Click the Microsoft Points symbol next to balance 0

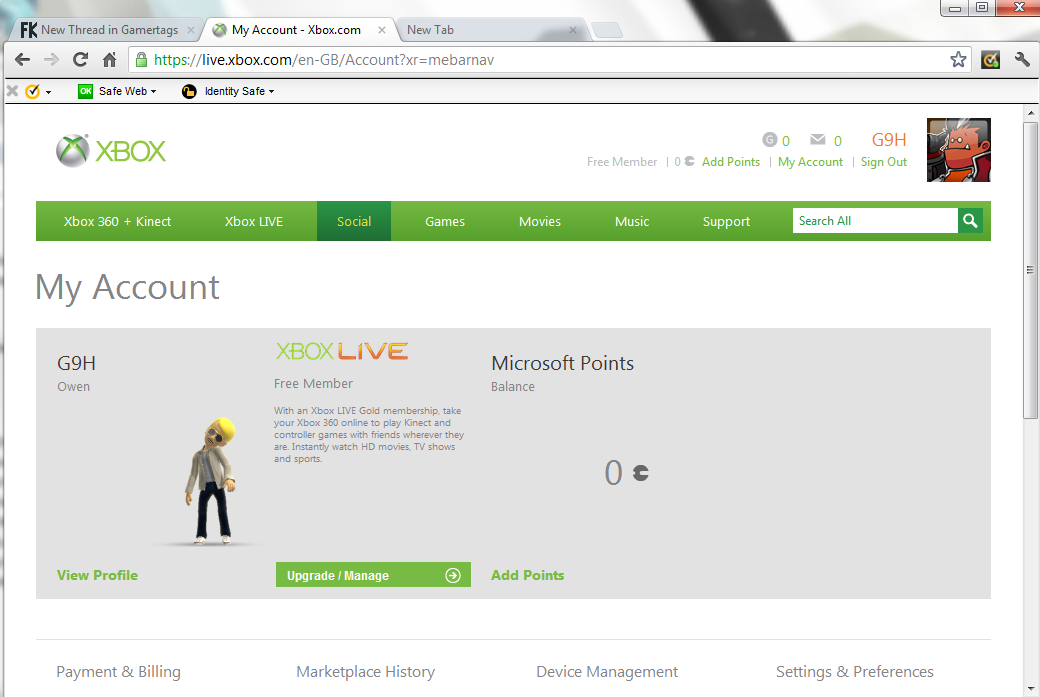(640, 473)
